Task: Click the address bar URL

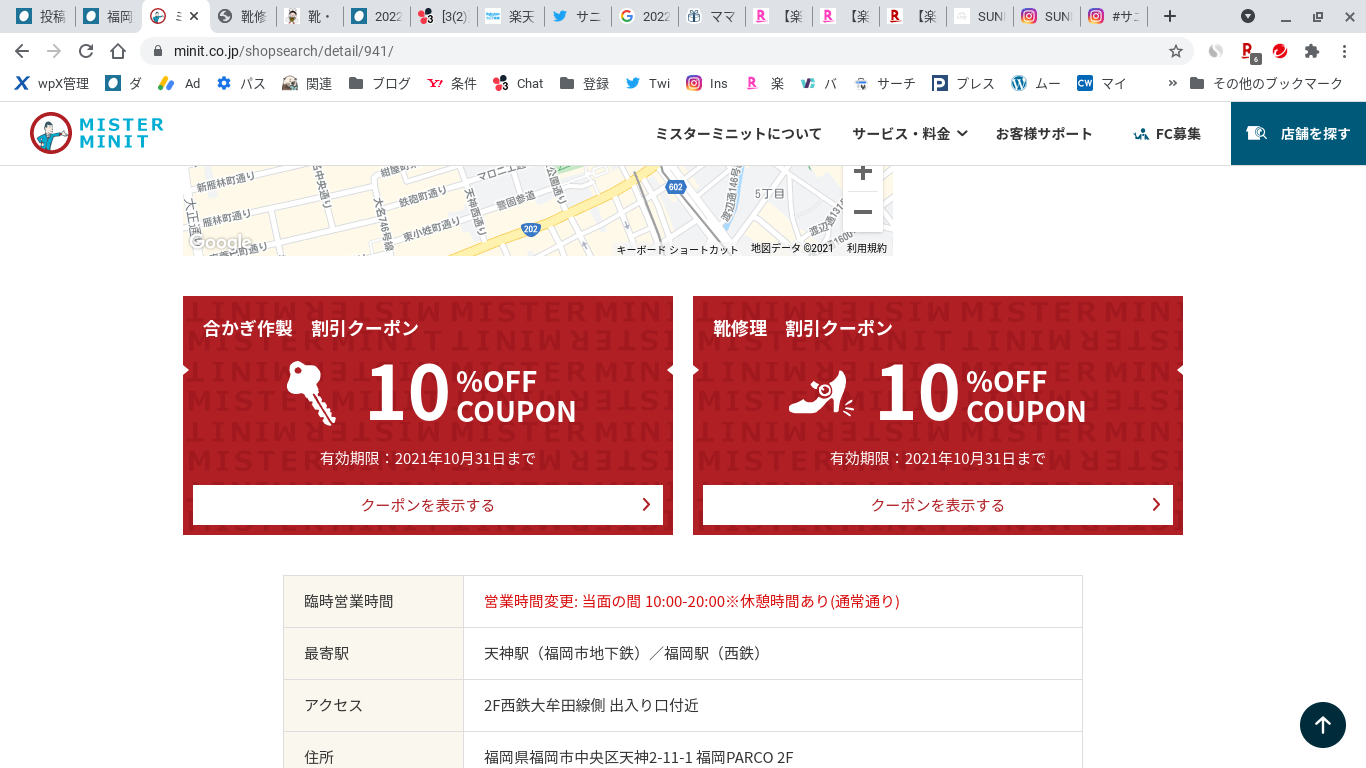Action: (x=283, y=51)
